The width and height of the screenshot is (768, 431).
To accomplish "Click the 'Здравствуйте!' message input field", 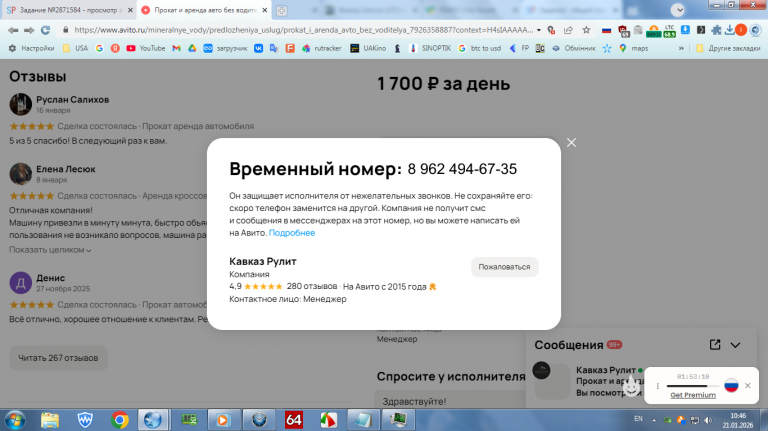I will 451,401.
